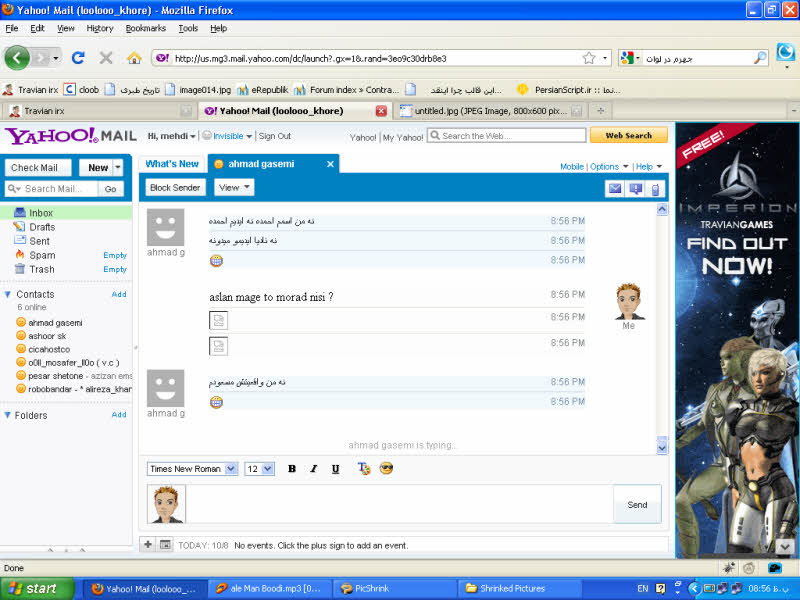Click the Windows start button
800x600 pixels.
coord(37,588)
